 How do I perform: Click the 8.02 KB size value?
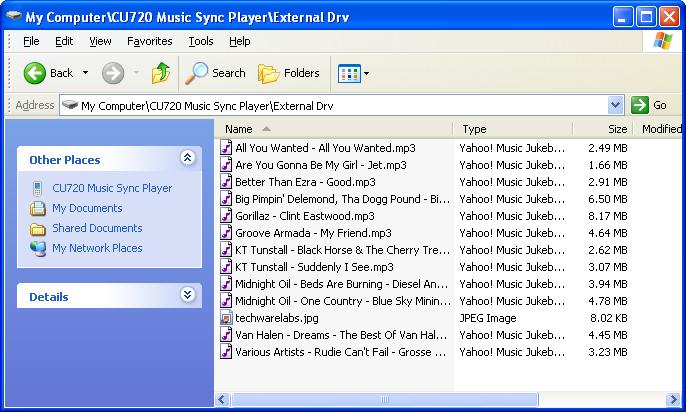[608, 318]
